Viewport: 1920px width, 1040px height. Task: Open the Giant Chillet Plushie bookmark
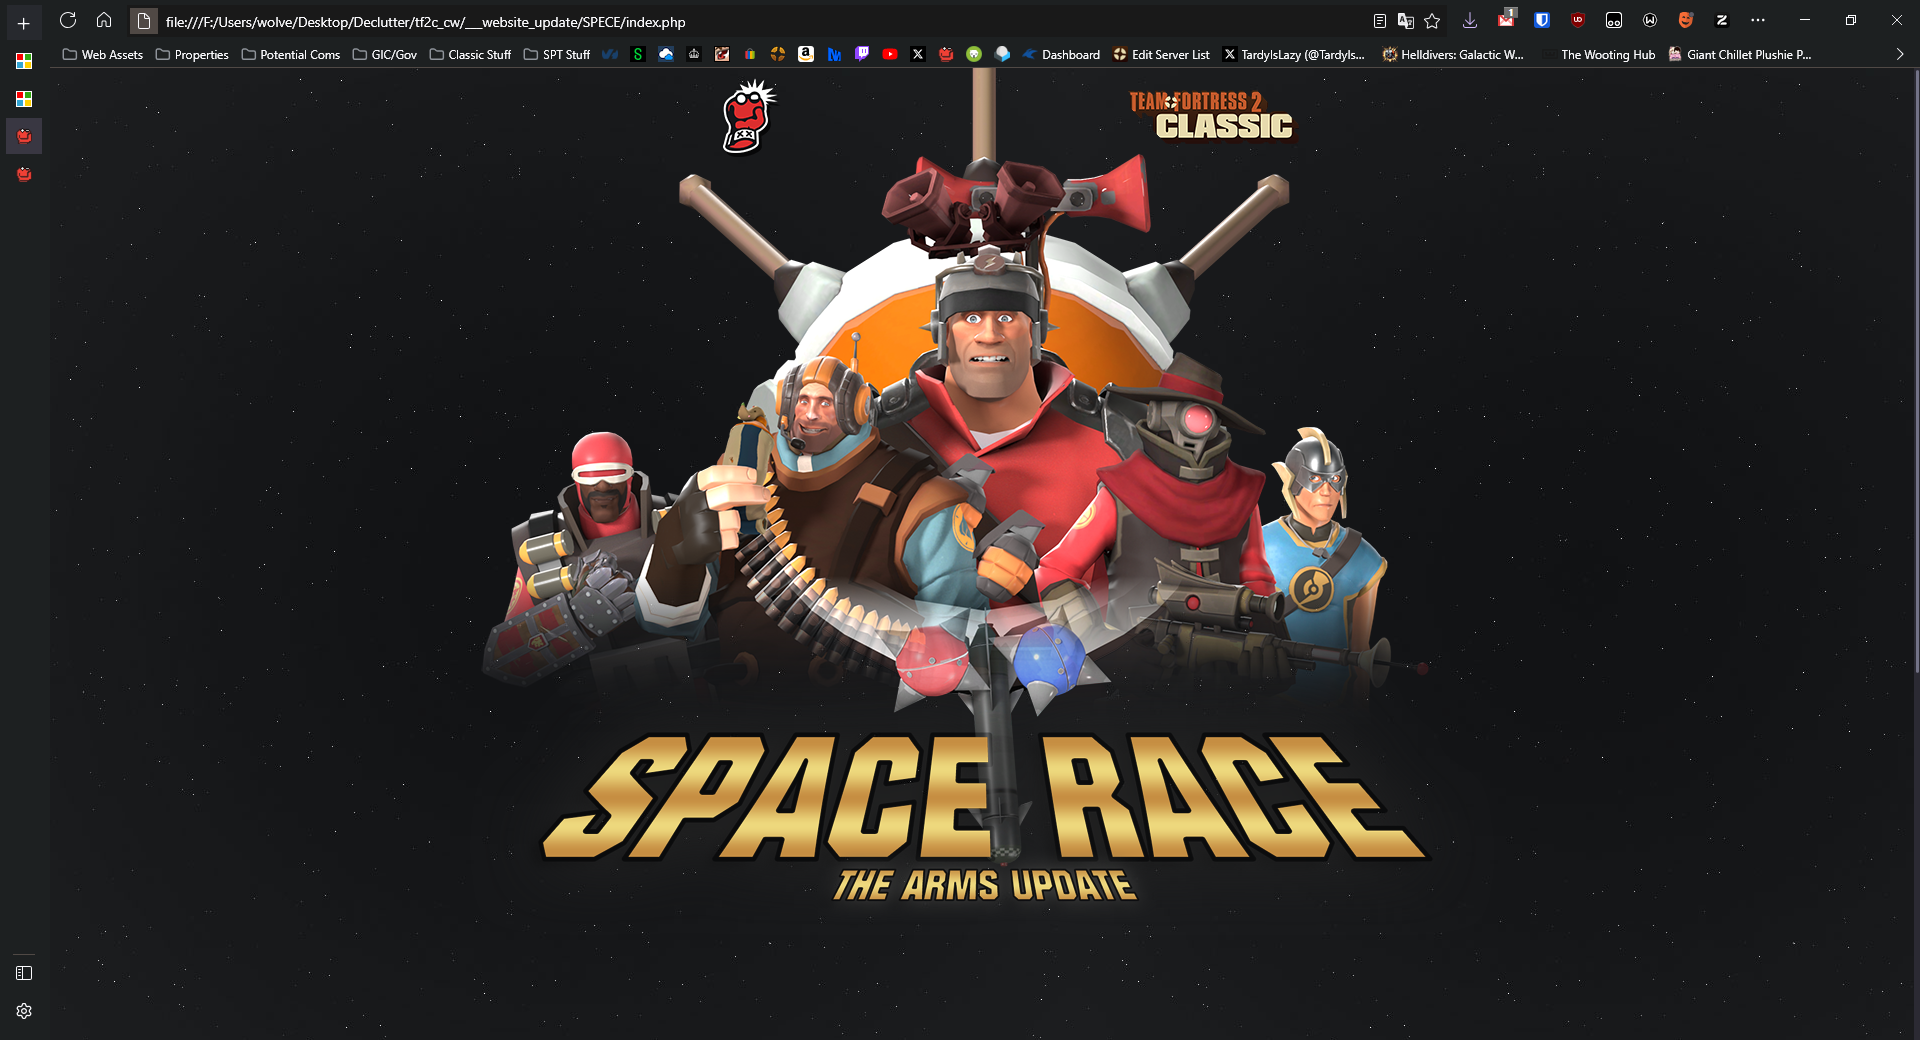pos(1739,55)
